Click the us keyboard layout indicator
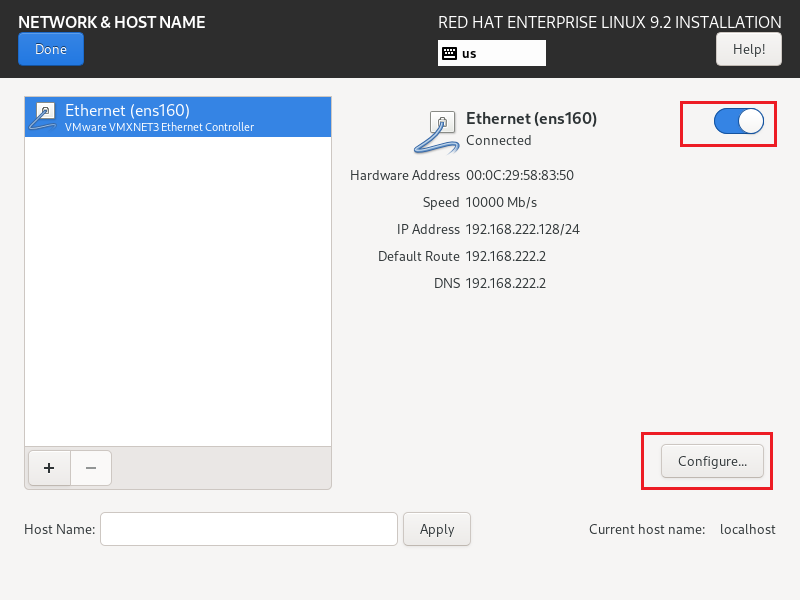The width and height of the screenshot is (800, 600). point(491,53)
